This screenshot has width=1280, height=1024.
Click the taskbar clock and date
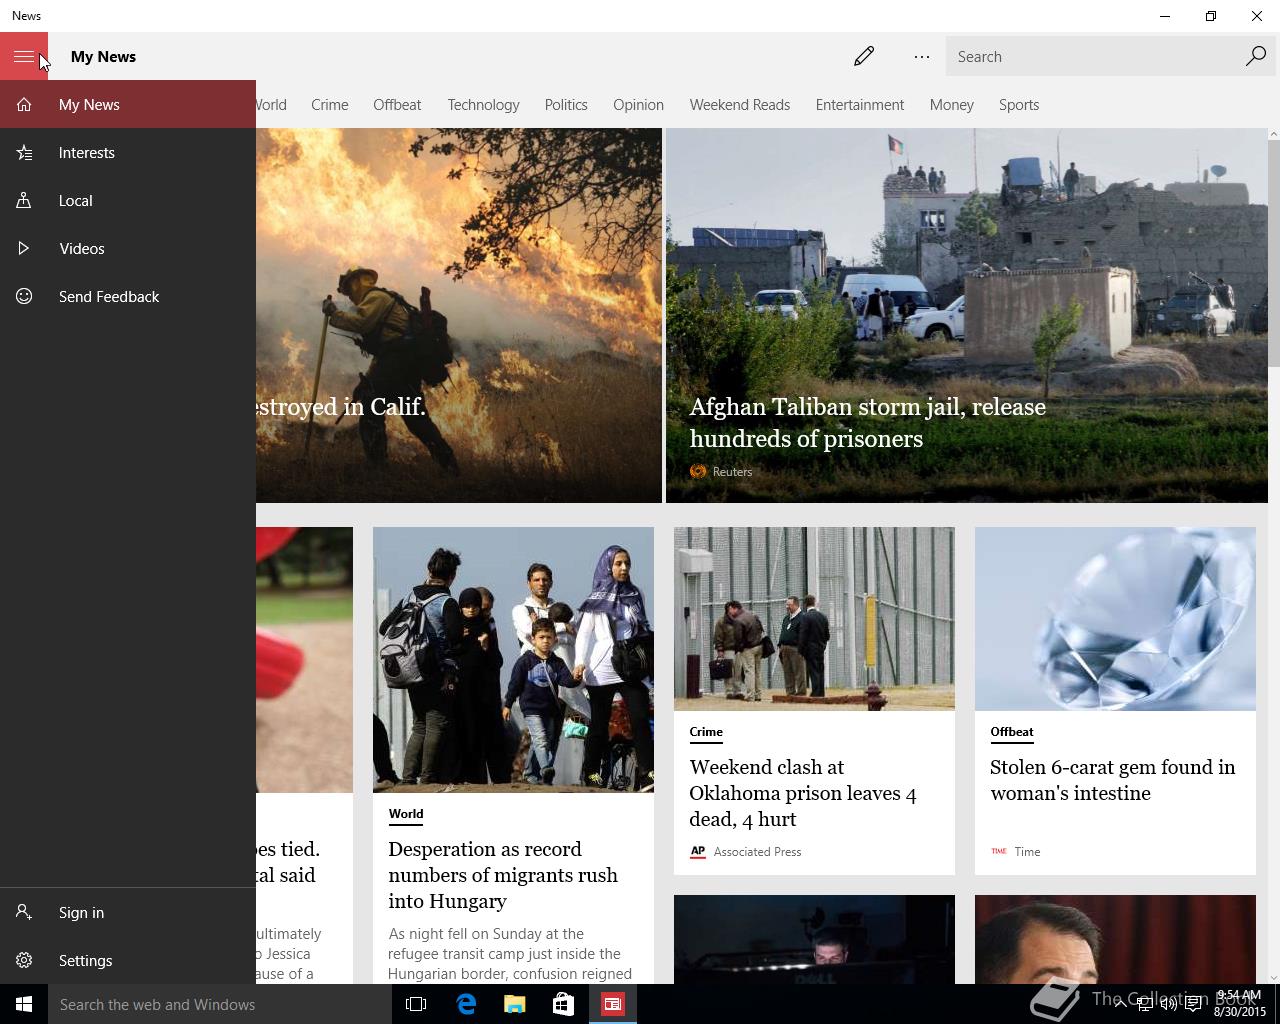click(1238, 1004)
